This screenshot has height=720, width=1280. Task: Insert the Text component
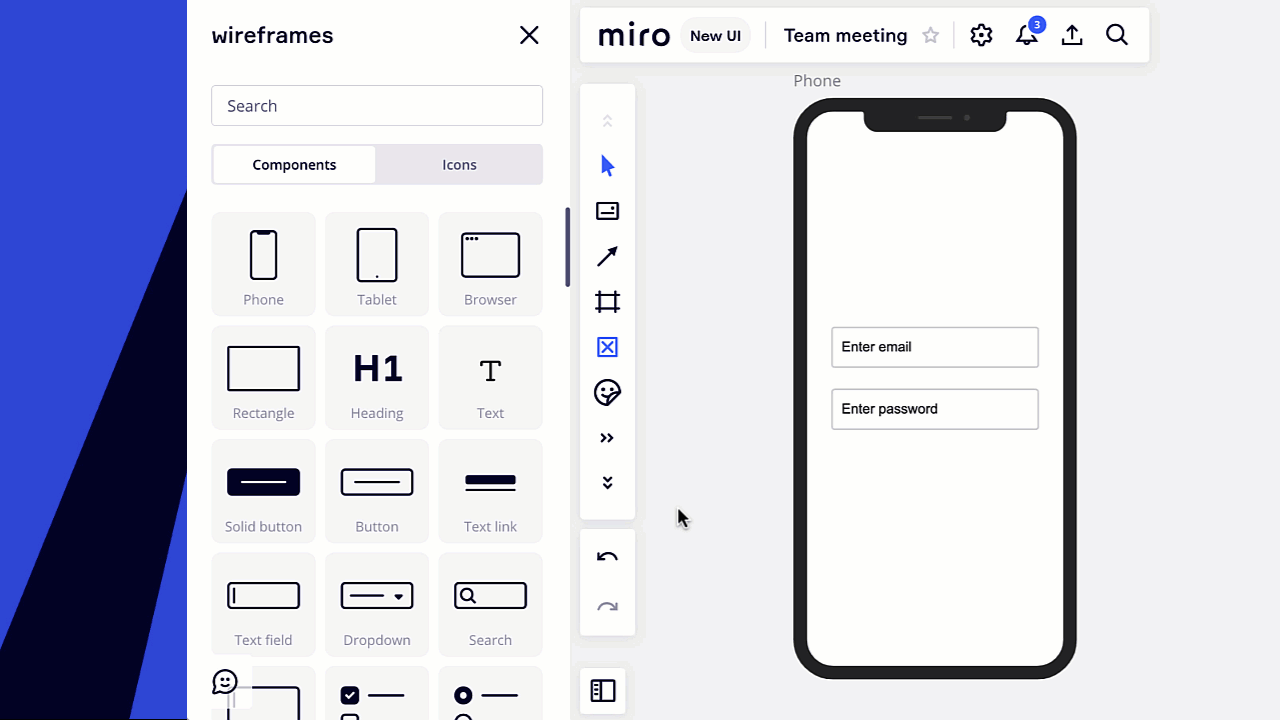click(x=490, y=378)
